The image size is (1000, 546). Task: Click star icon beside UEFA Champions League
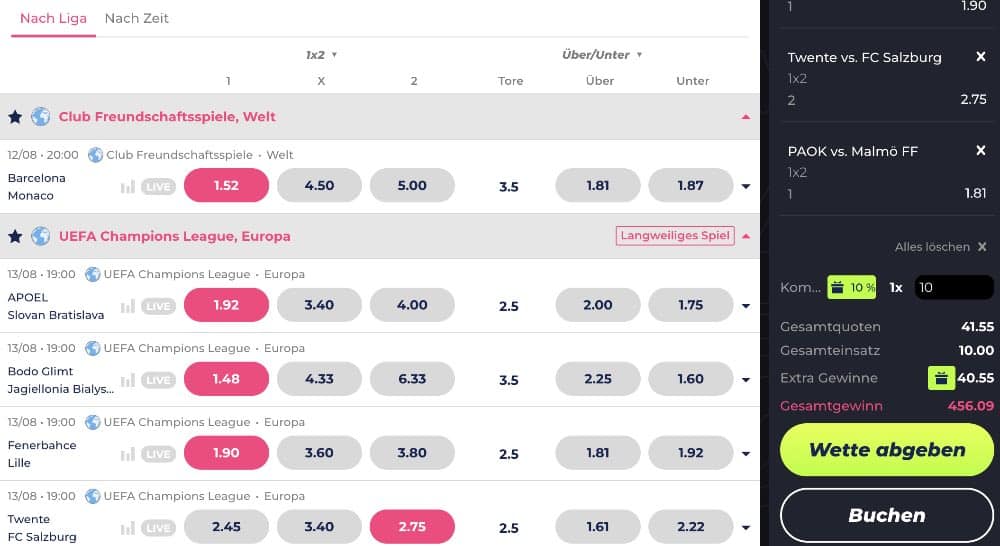15,237
